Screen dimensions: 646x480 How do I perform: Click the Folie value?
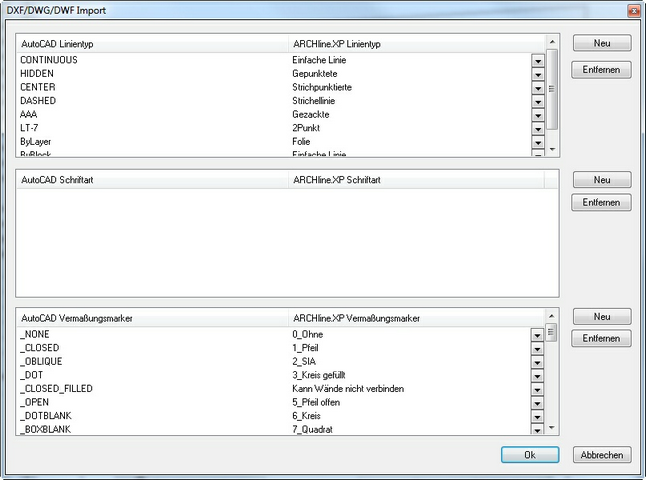click(x=301, y=142)
